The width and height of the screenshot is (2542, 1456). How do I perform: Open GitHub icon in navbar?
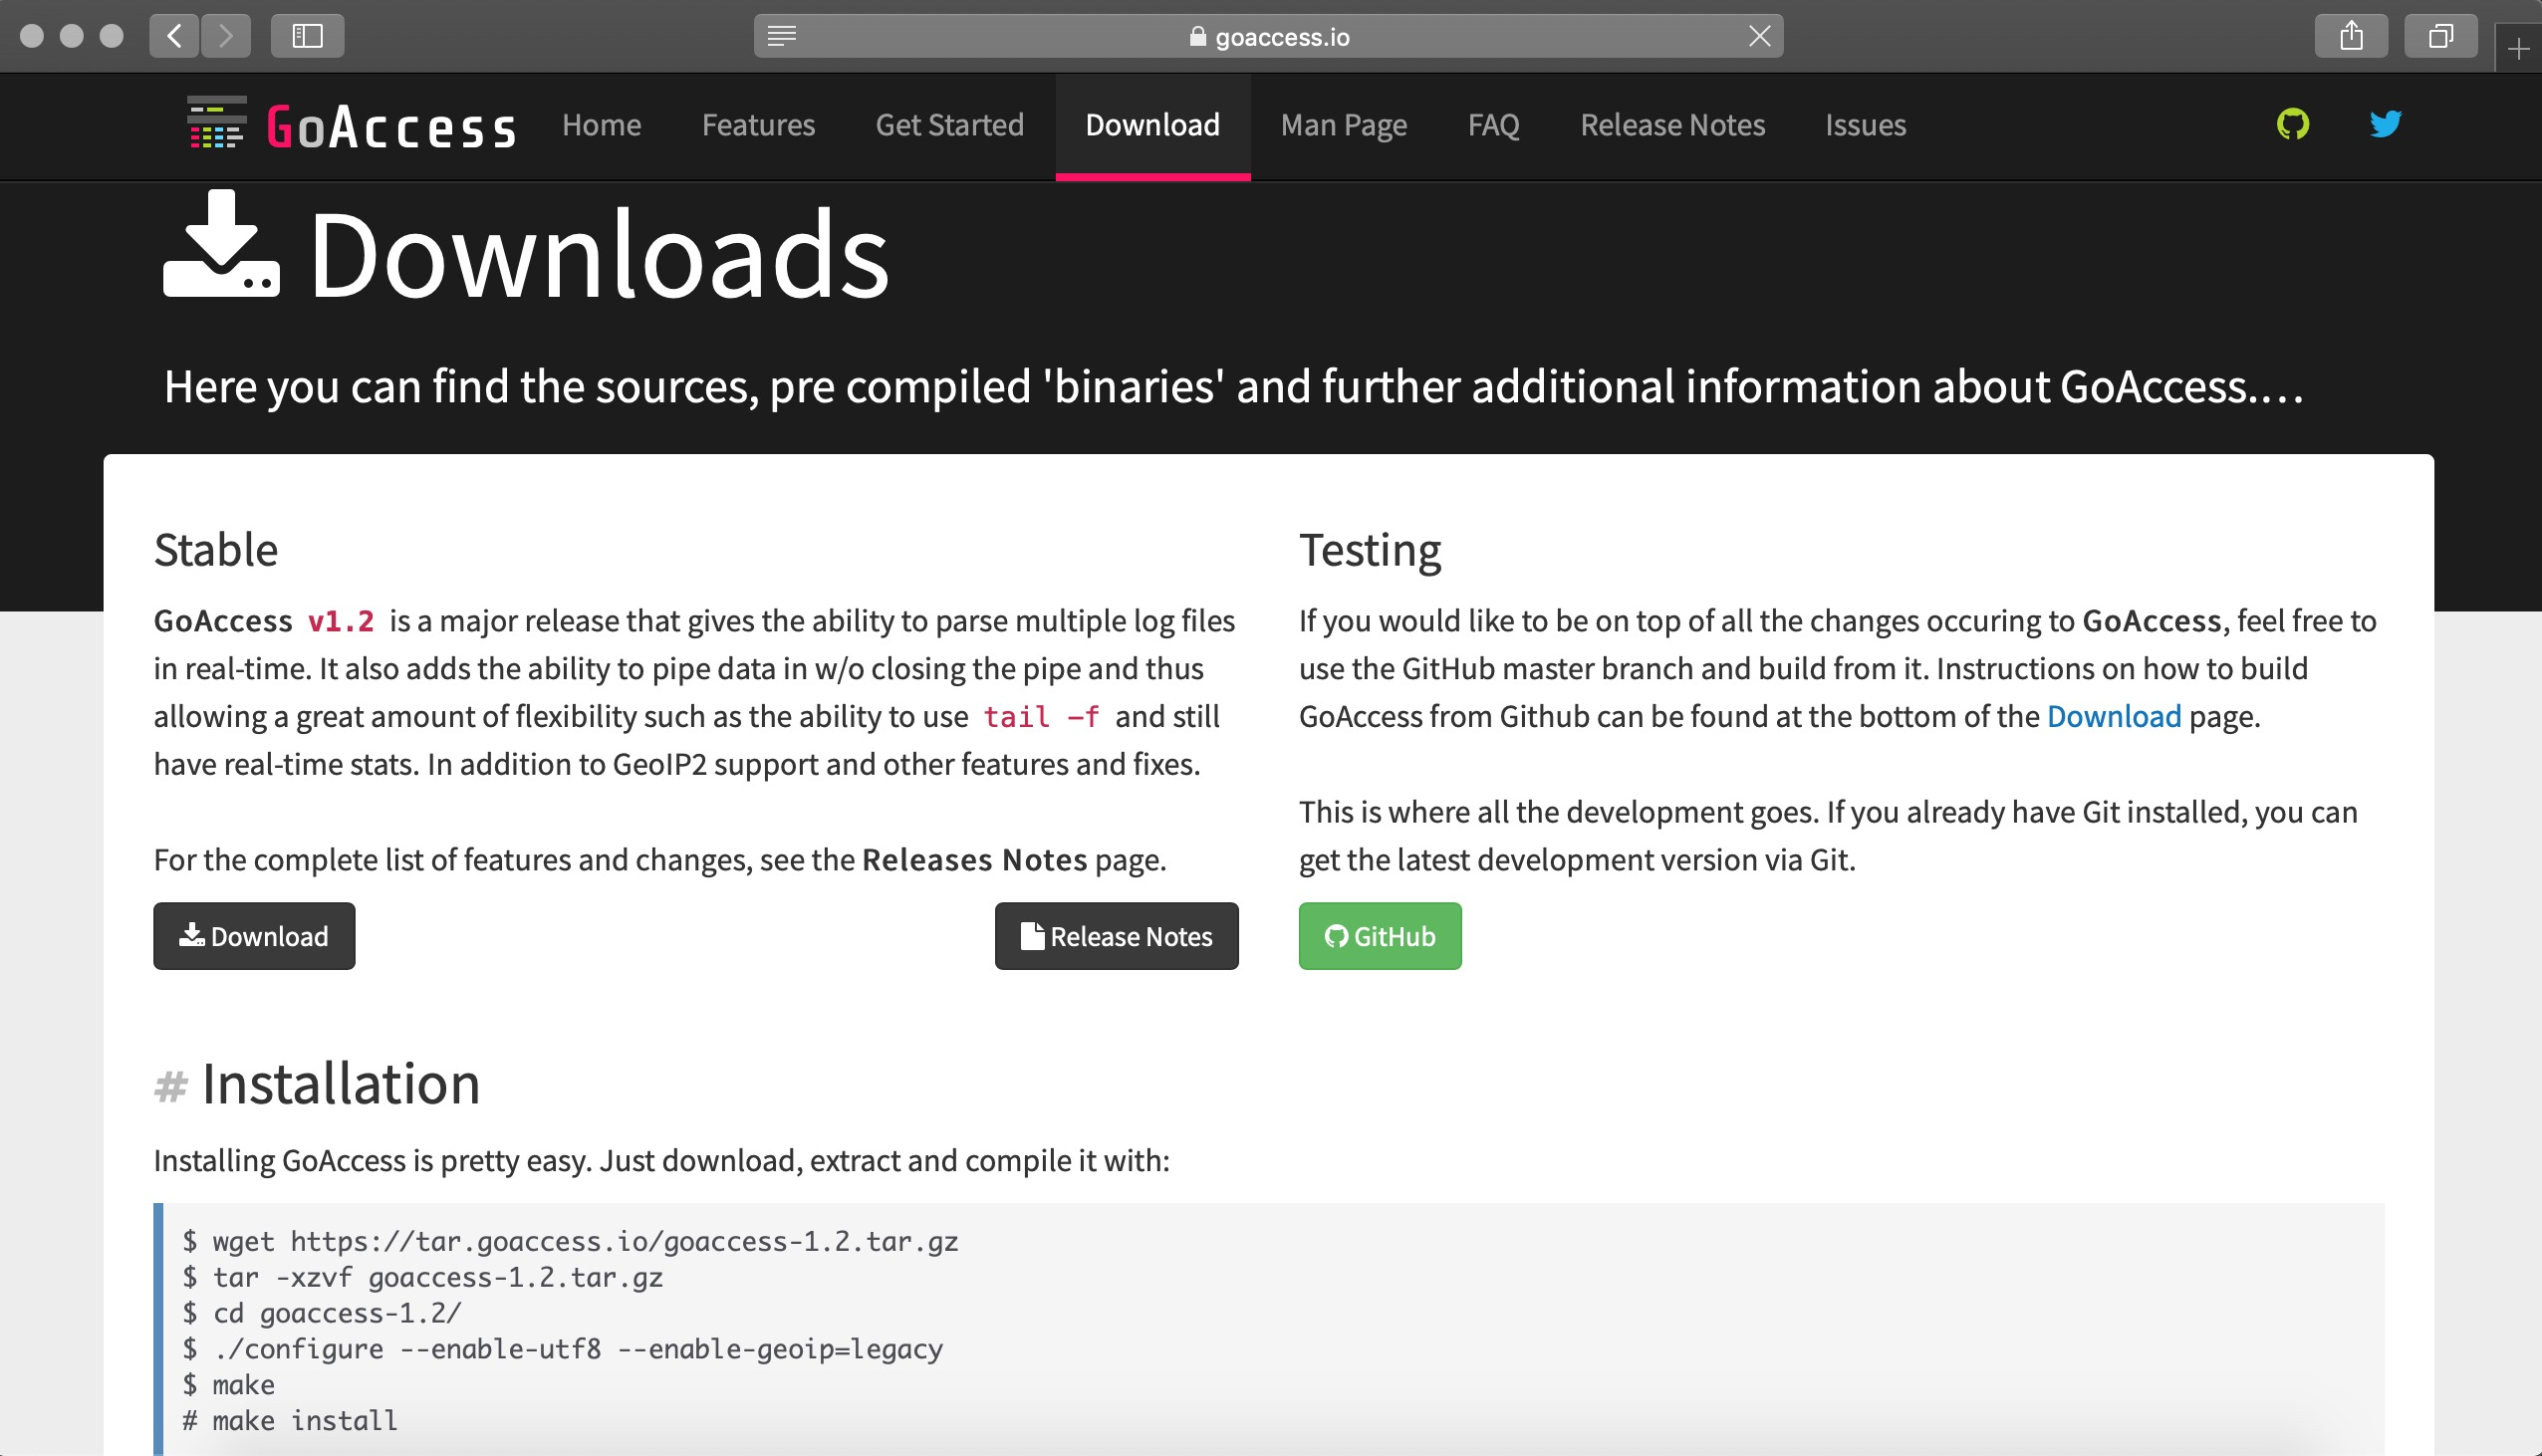[x=2292, y=124]
